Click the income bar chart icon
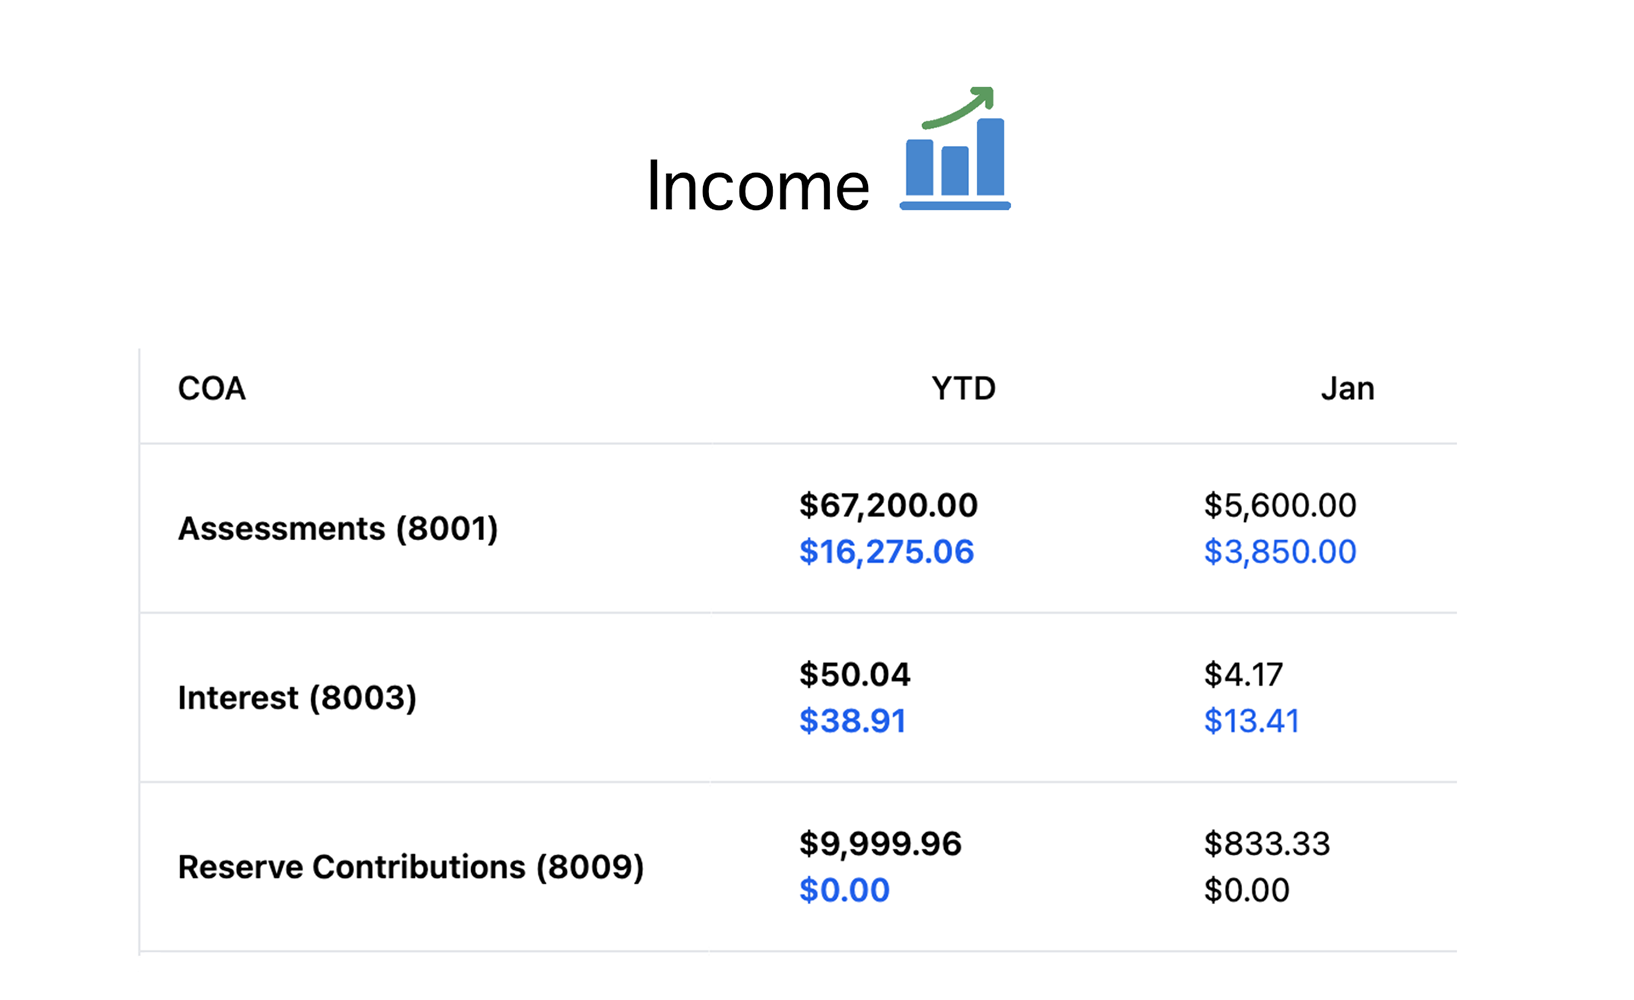1634x1000 pixels. pos(955,152)
